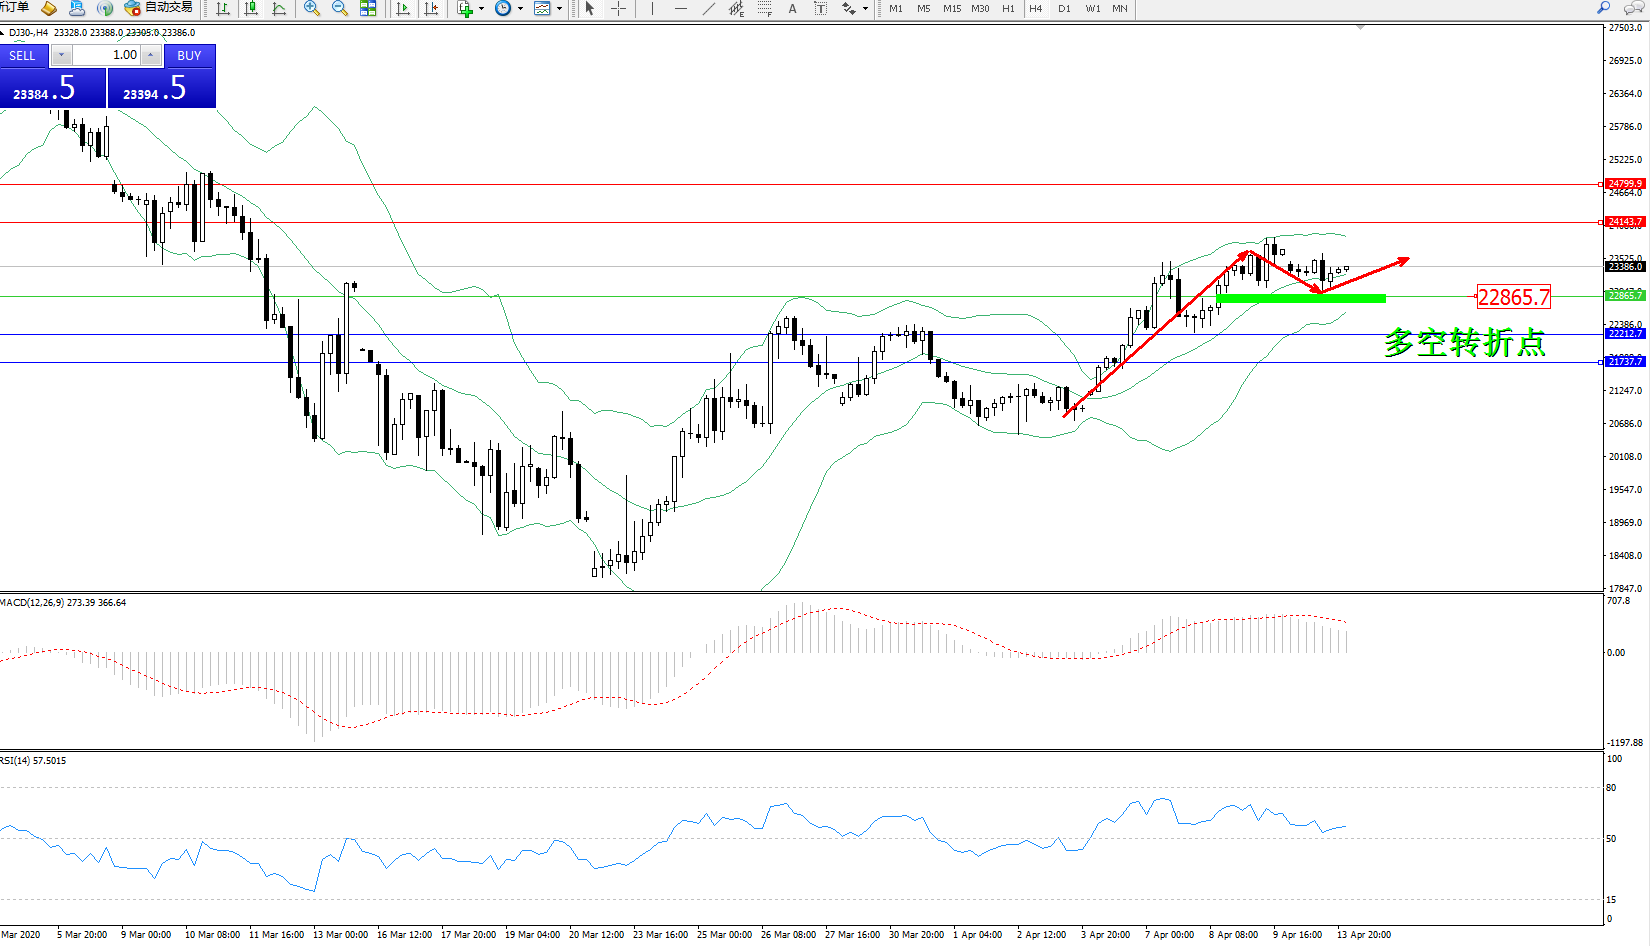1650x946 pixels.
Task: Toggle the chart auto-scroll icon
Action: tap(403, 9)
